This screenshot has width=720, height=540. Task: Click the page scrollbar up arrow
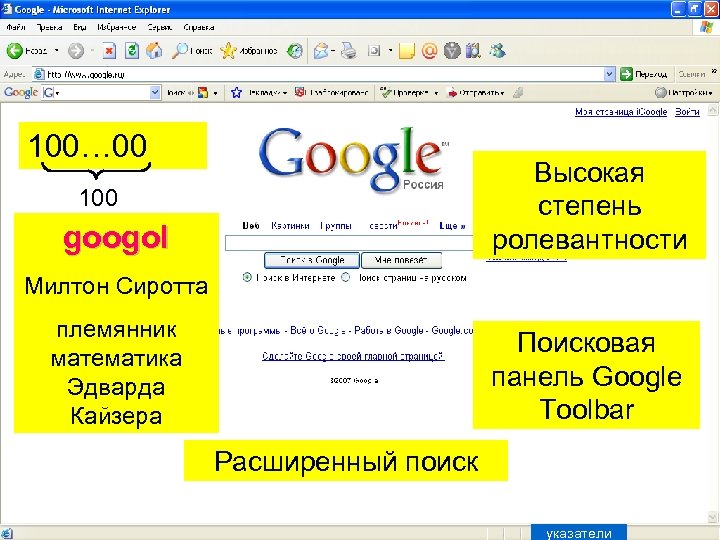[712, 110]
